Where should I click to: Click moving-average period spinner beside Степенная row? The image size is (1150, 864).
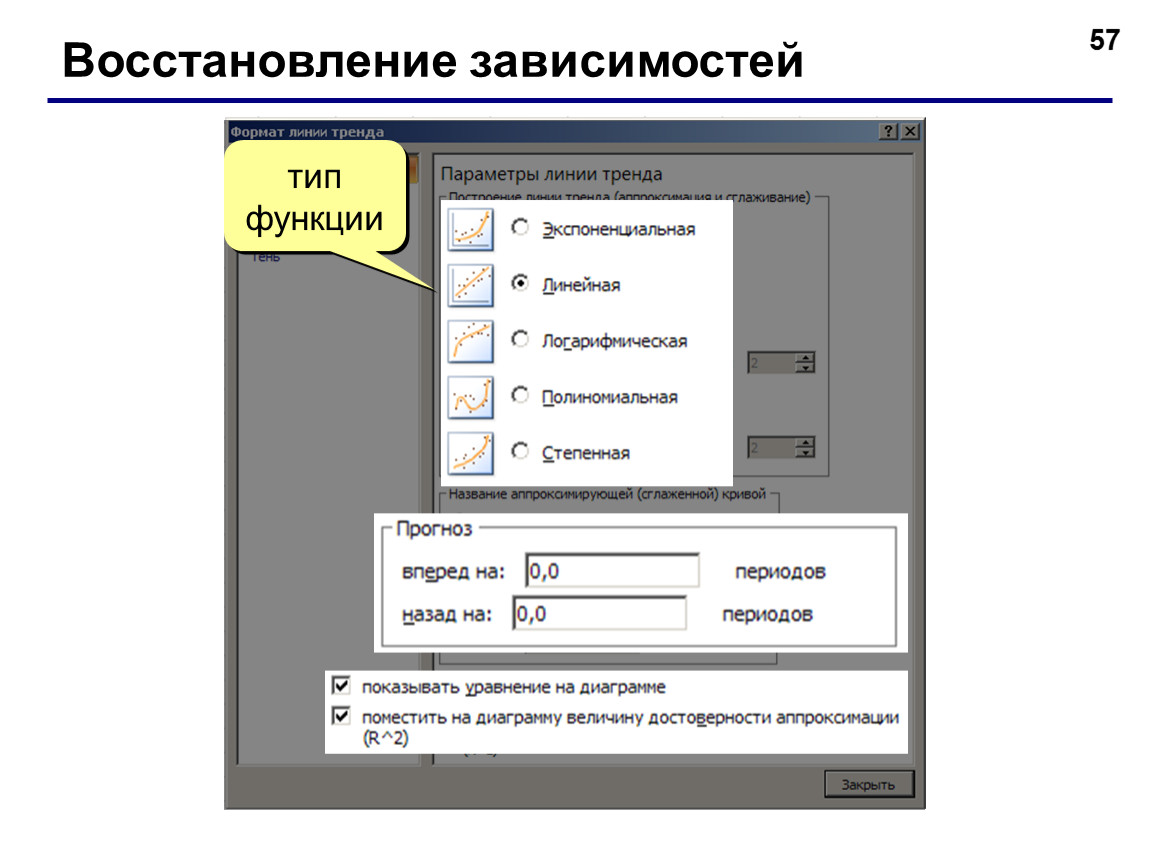[782, 447]
